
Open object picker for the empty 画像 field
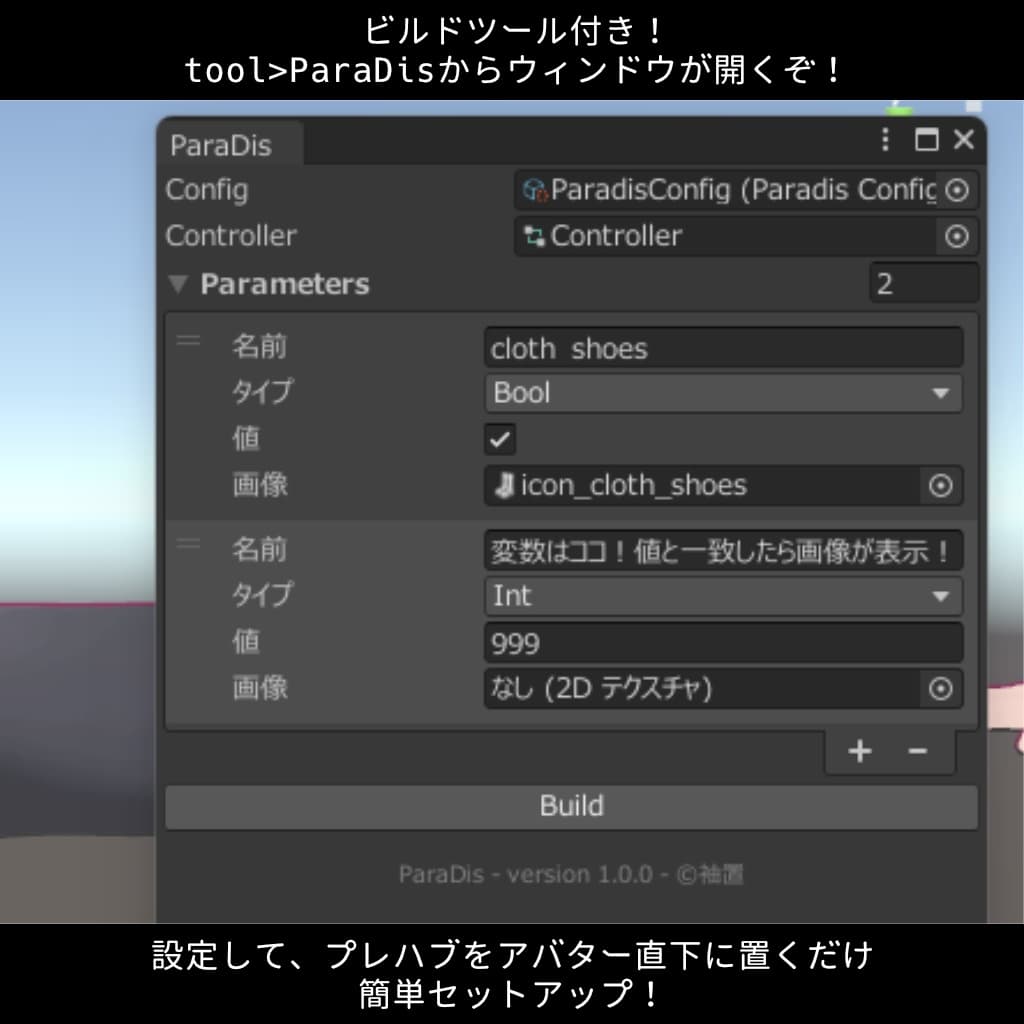pos(939,688)
